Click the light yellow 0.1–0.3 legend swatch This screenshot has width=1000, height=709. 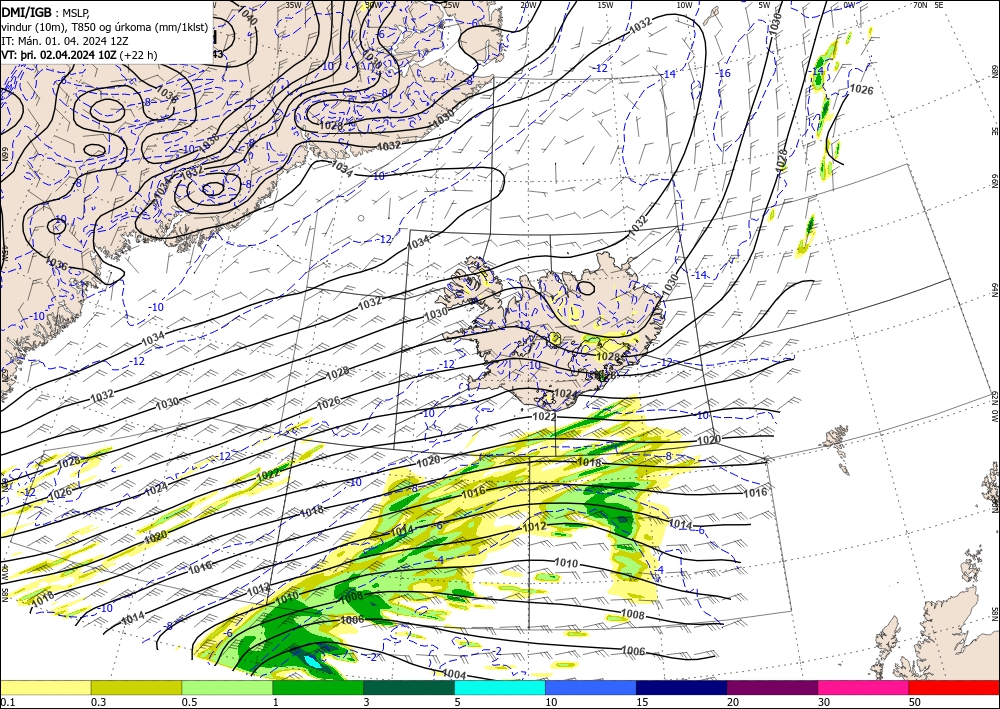coord(45,687)
